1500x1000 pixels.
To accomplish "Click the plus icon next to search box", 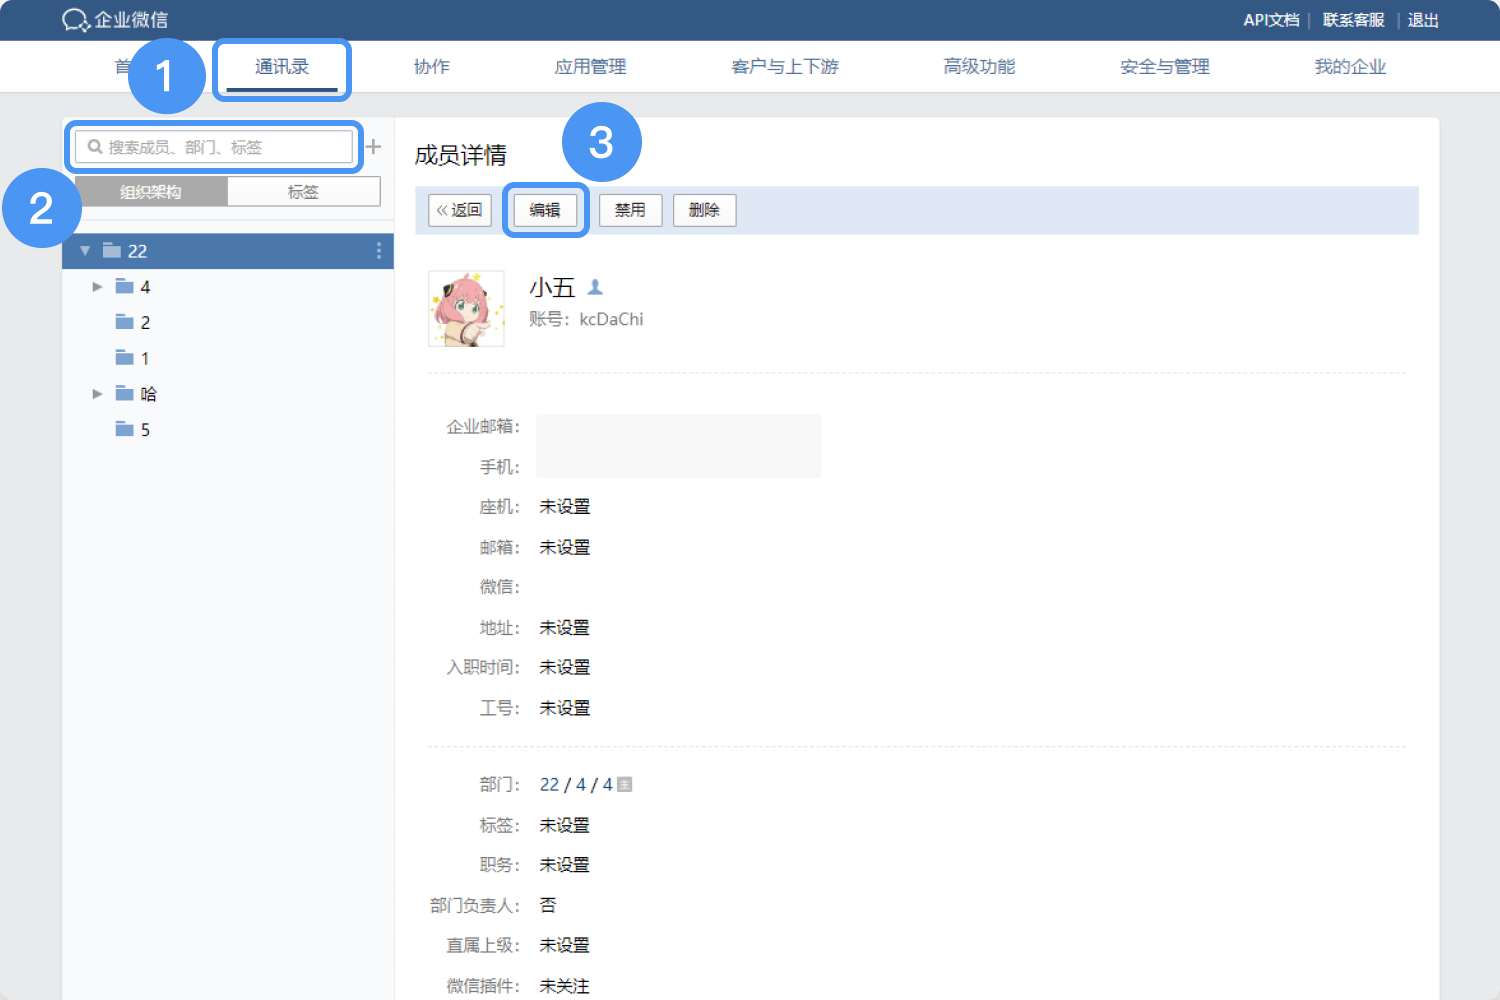I will coord(373,147).
